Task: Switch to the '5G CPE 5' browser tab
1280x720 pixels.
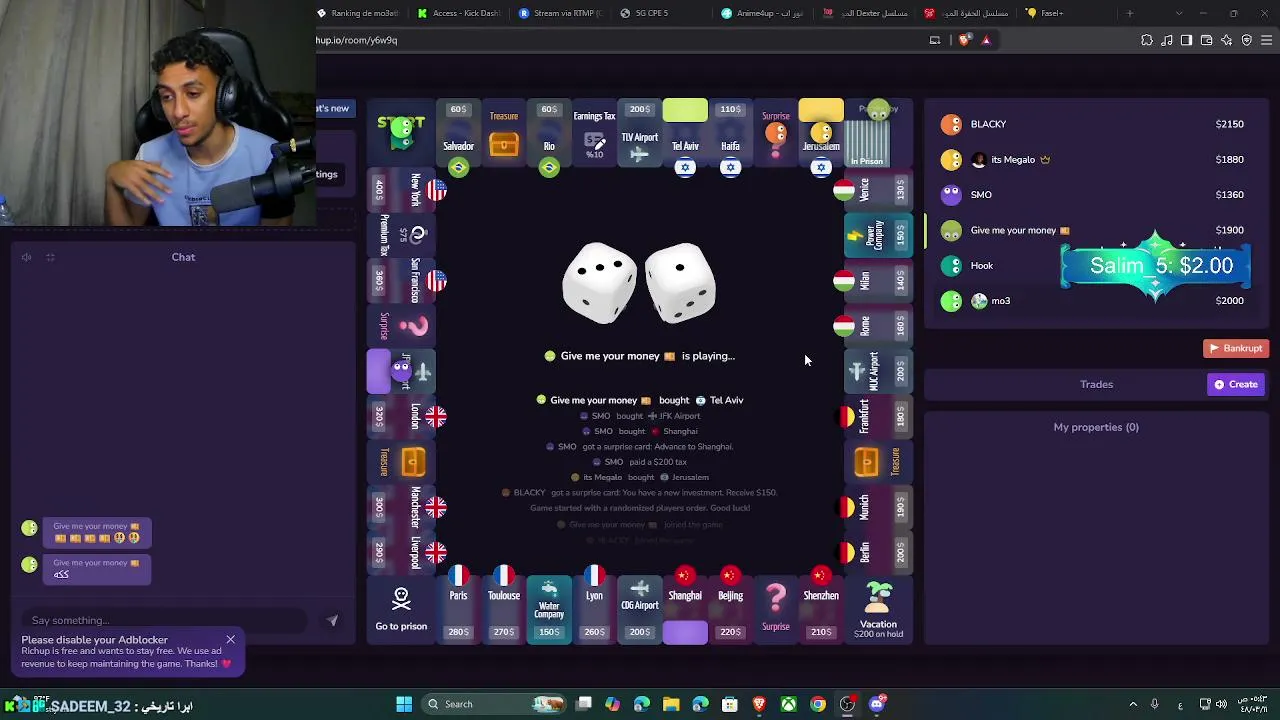Action: point(661,13)
